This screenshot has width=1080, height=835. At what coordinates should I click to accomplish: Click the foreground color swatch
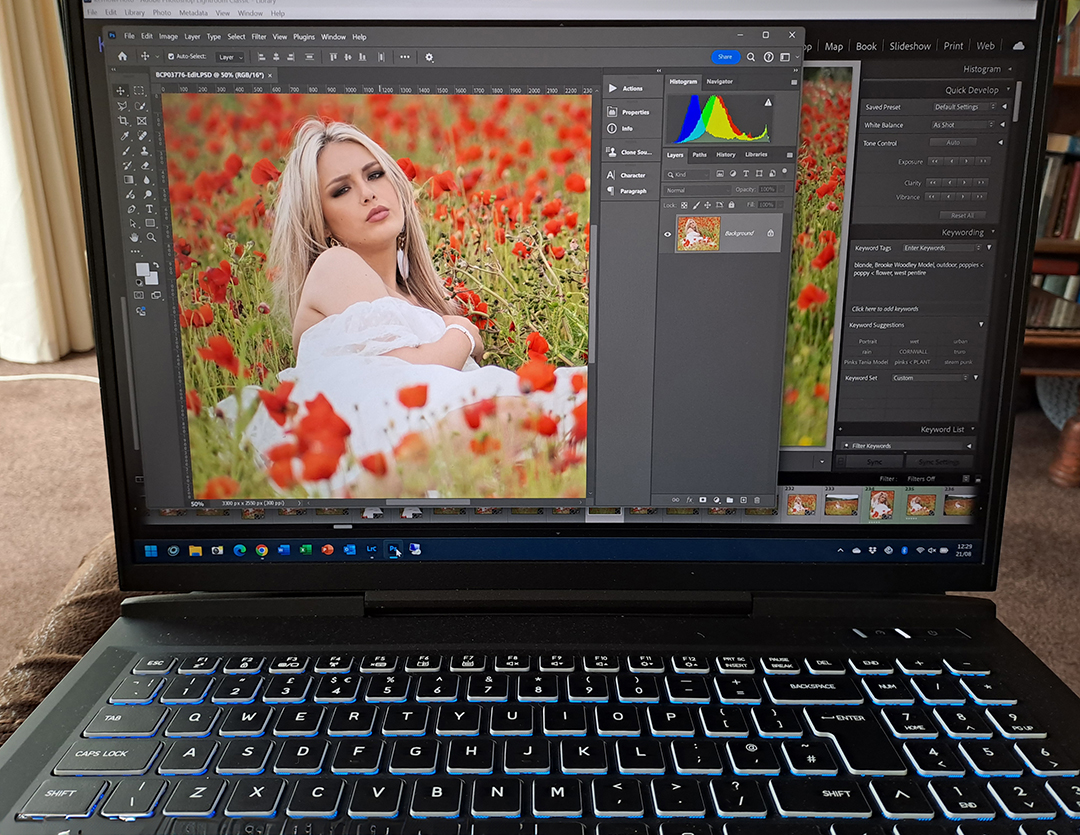(142, 269)
